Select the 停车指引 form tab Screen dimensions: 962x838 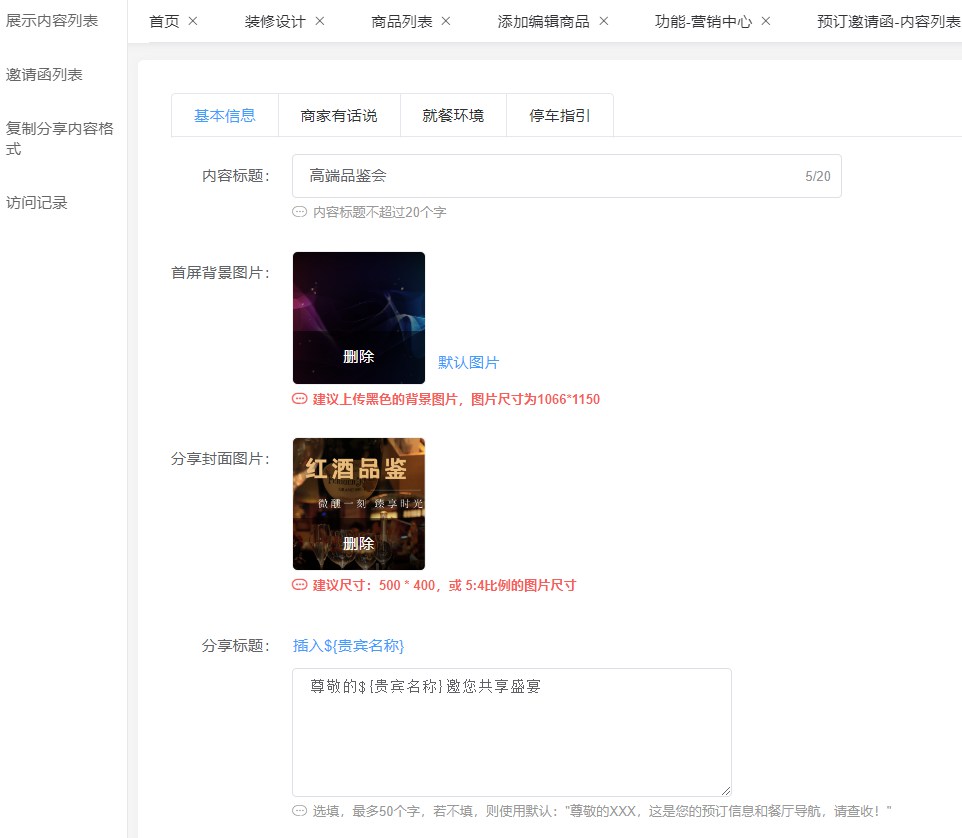(560, 115)
